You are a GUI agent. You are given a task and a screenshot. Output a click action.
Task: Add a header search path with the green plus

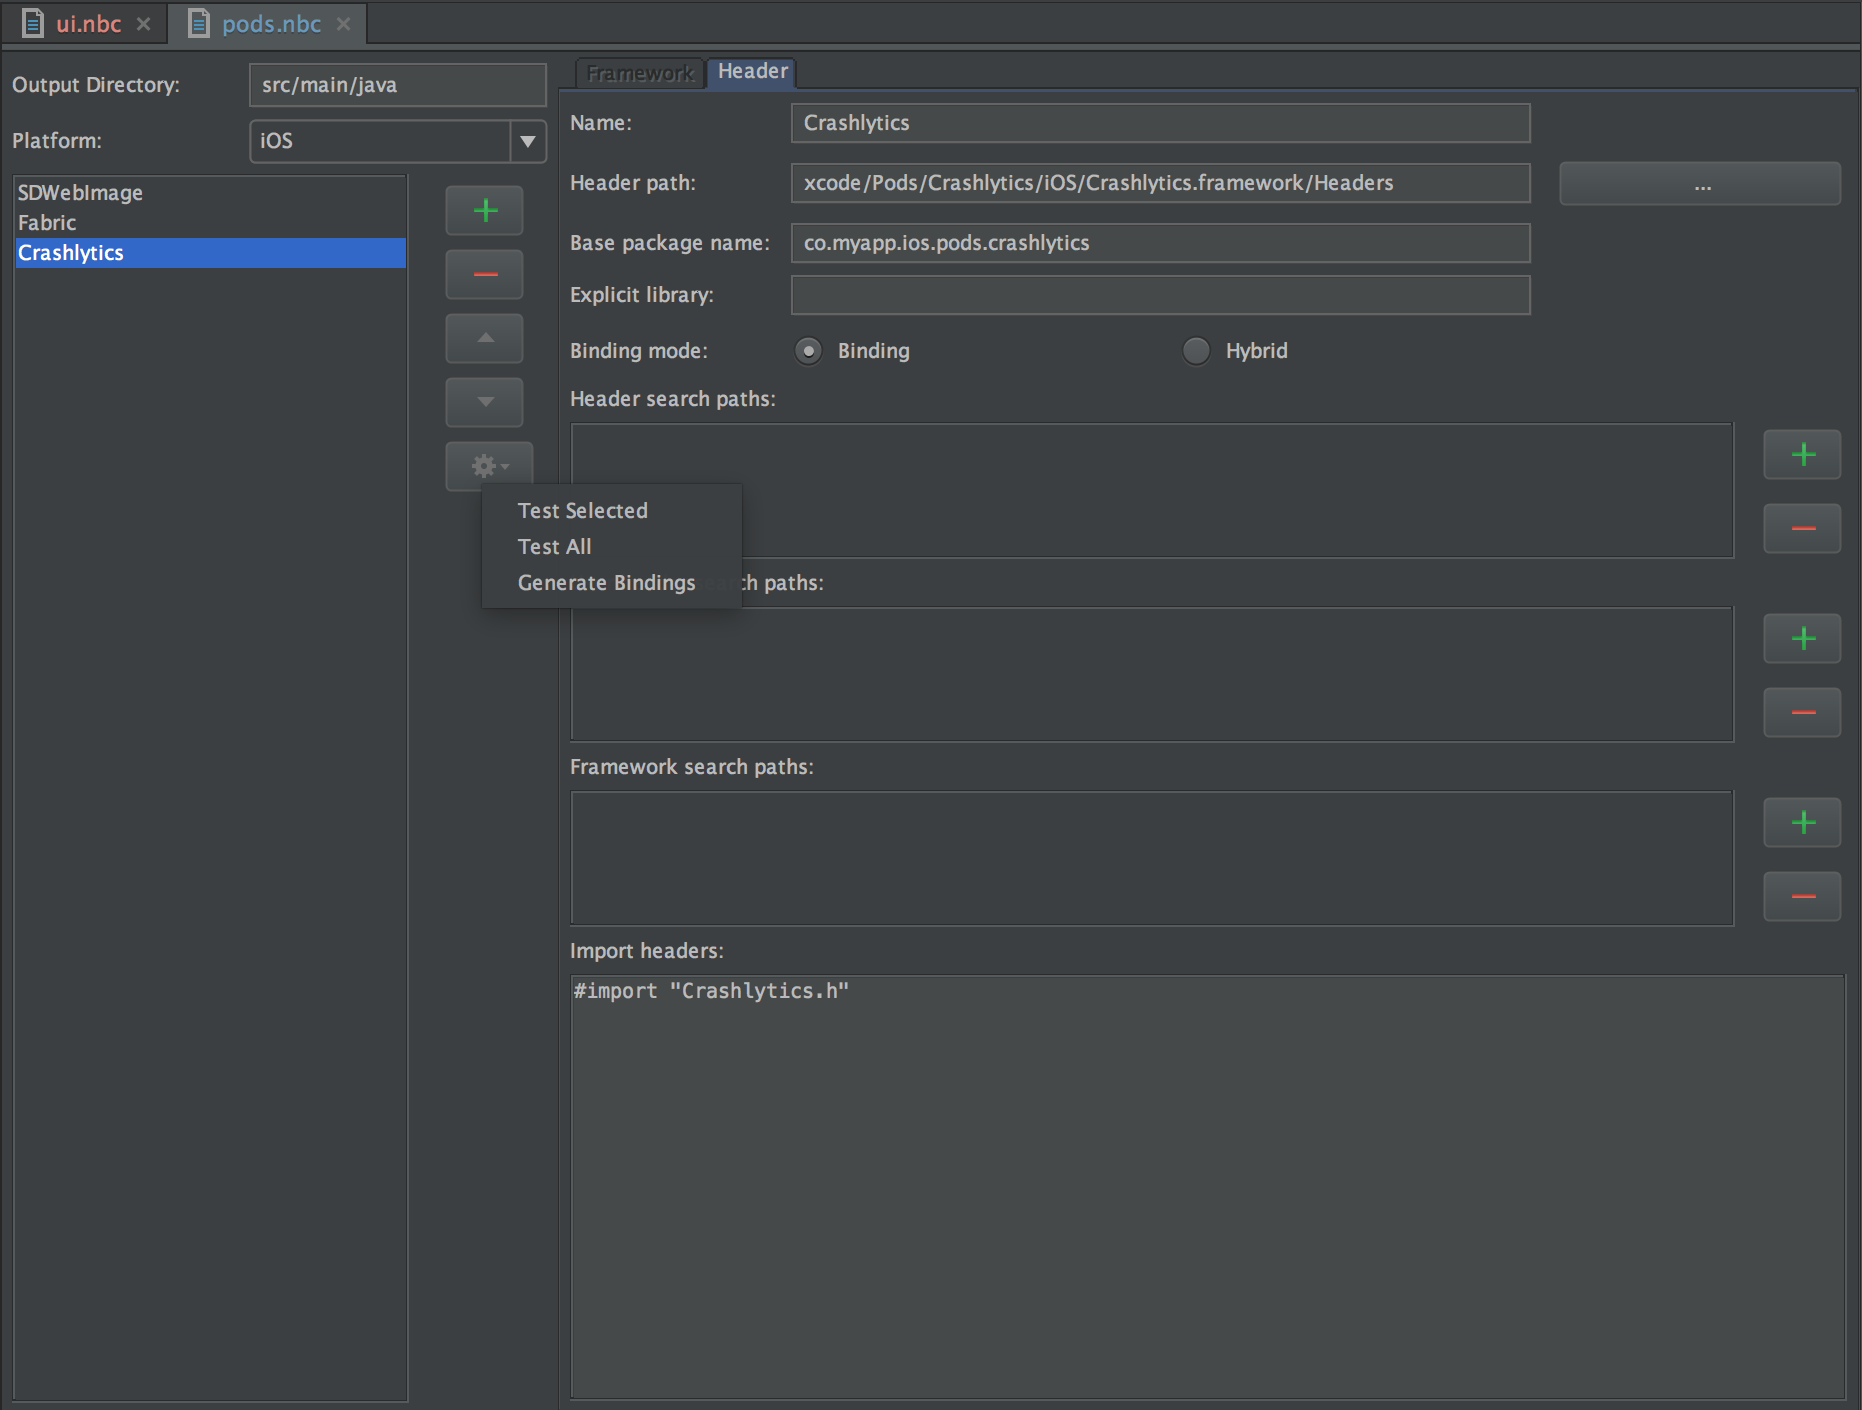pos(1802,454)
